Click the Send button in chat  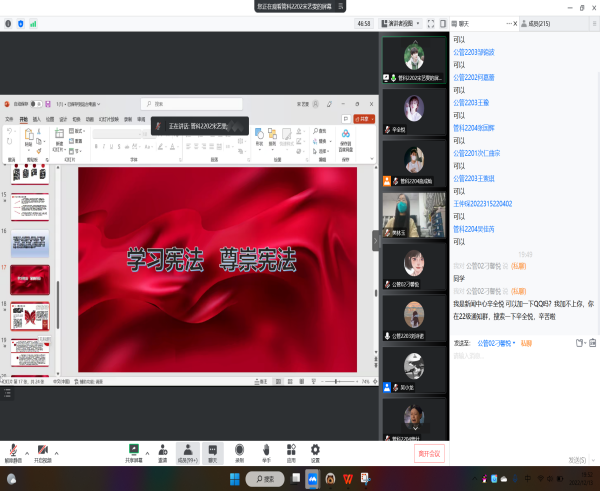576,460
